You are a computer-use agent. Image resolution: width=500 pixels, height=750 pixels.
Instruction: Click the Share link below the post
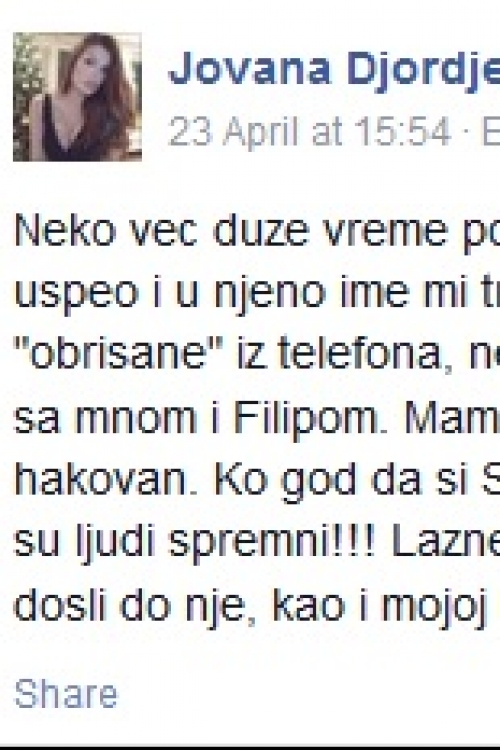pyautogui.click(x=66, y=694)
